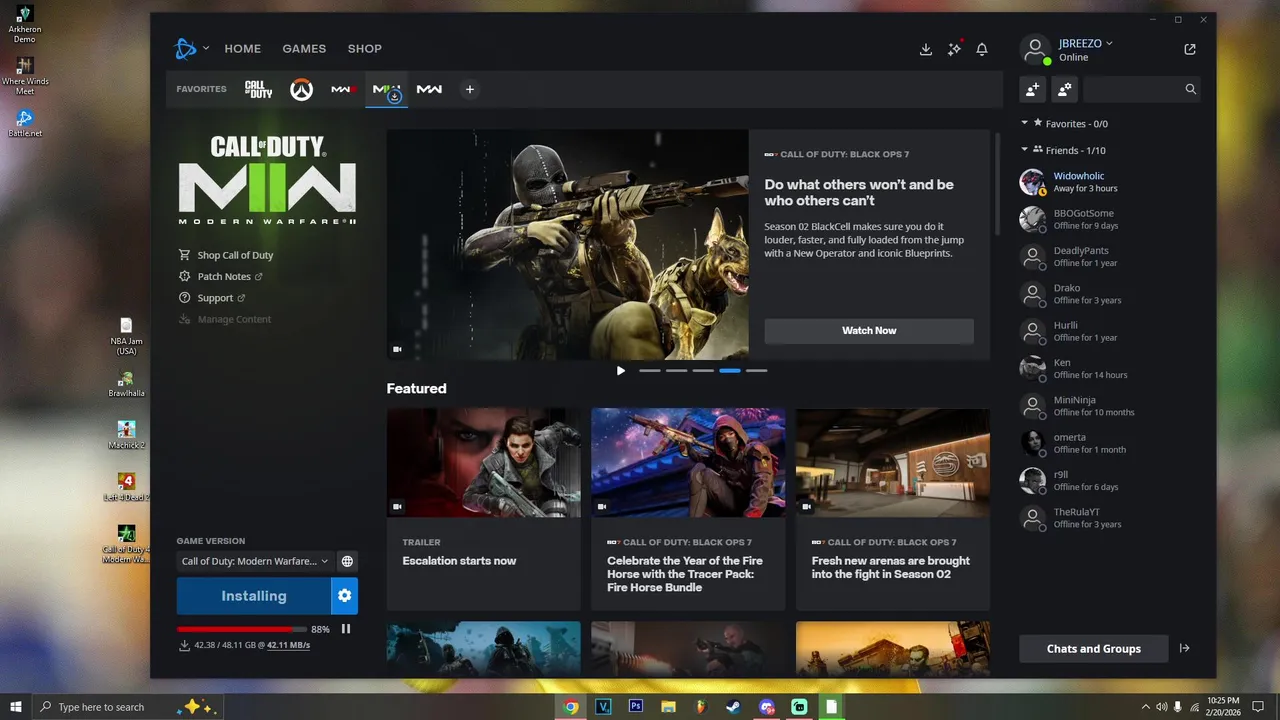The height and width of the screenshot is (720, 1280).
Task: Select the active MW II tab
Action: pyautogui.click(x=386, y=90)
